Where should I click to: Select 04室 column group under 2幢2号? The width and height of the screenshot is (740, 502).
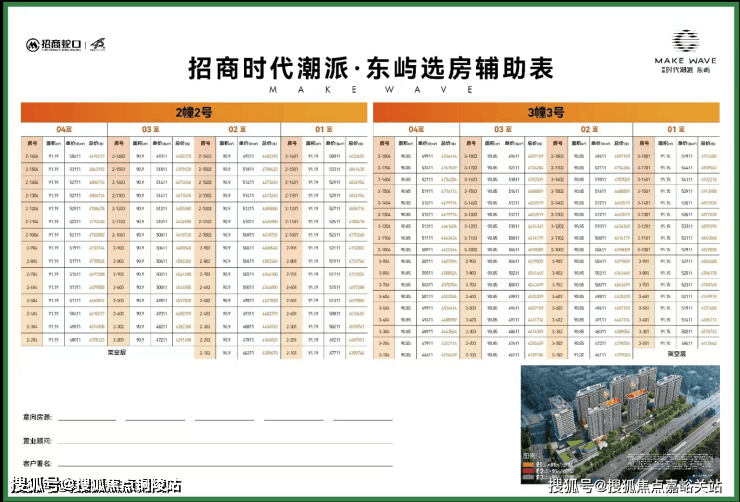[x=64, y=129]
